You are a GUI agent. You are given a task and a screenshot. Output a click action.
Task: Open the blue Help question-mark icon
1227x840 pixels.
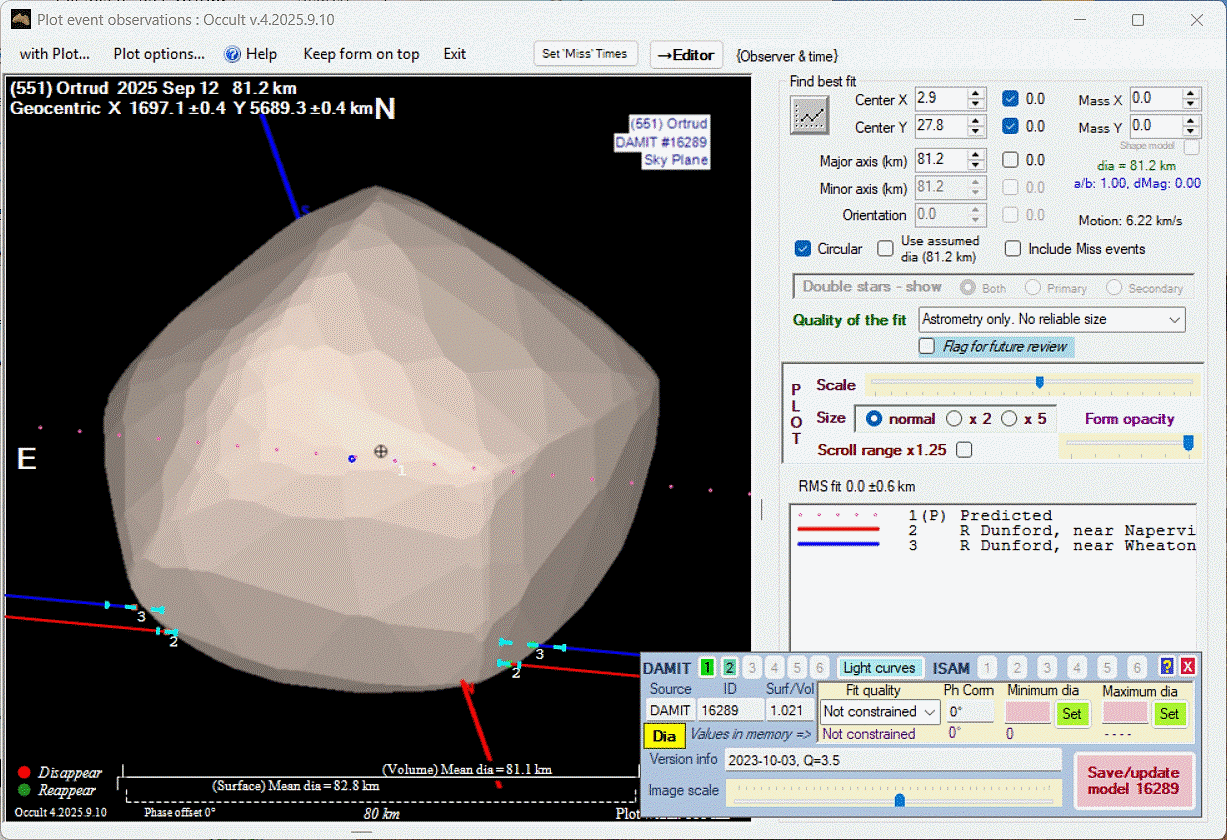233,54
